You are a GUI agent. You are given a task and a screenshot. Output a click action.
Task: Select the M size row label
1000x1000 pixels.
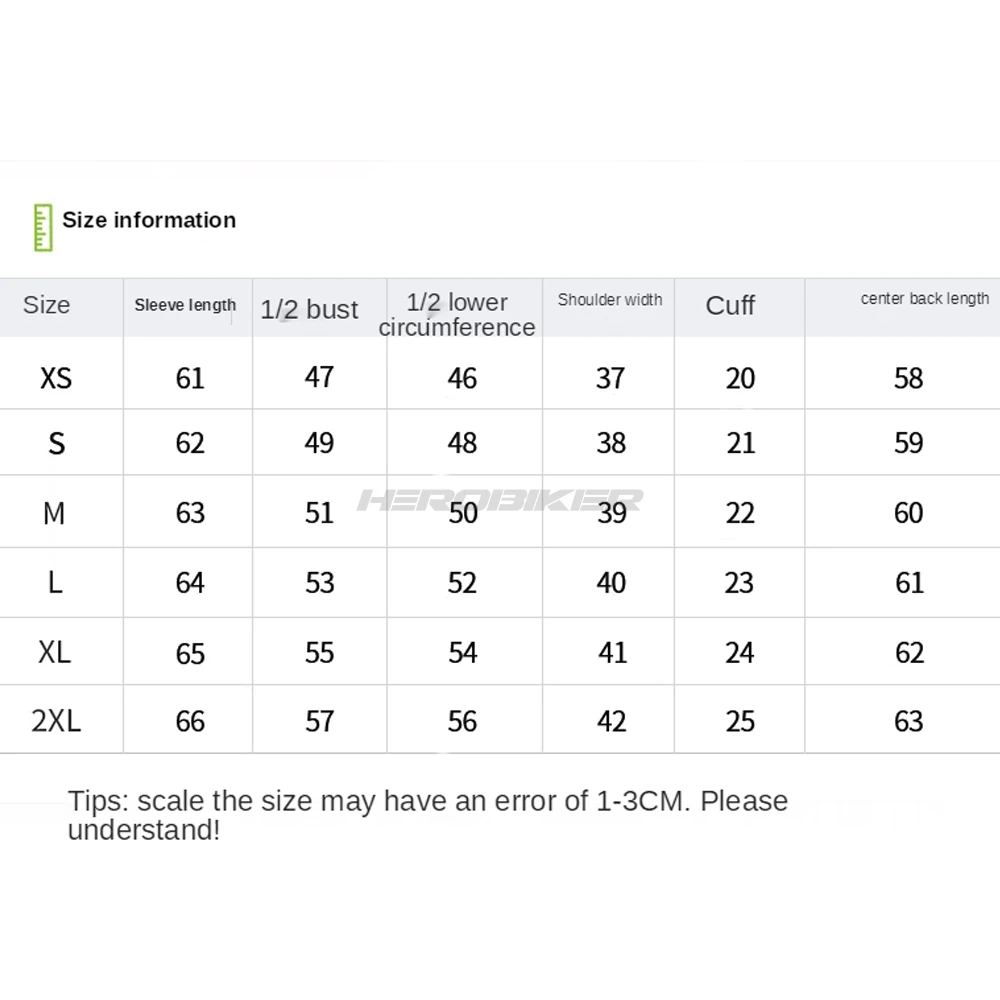pyautogui.click(x=54, y=513)
